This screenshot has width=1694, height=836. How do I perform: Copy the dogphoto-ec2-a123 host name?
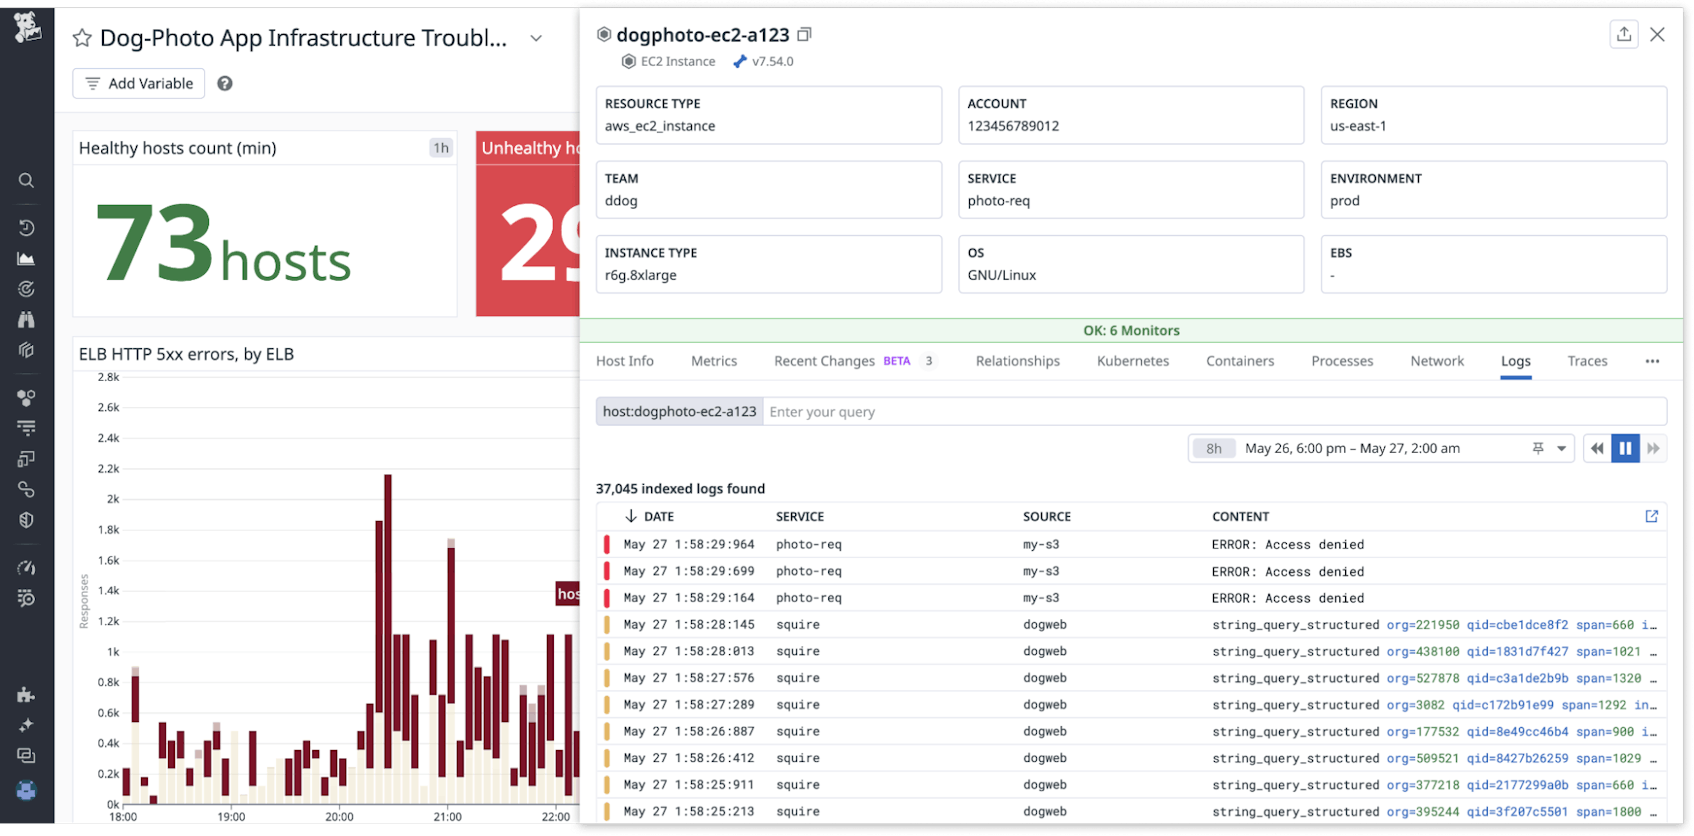(x=804, y=35)
